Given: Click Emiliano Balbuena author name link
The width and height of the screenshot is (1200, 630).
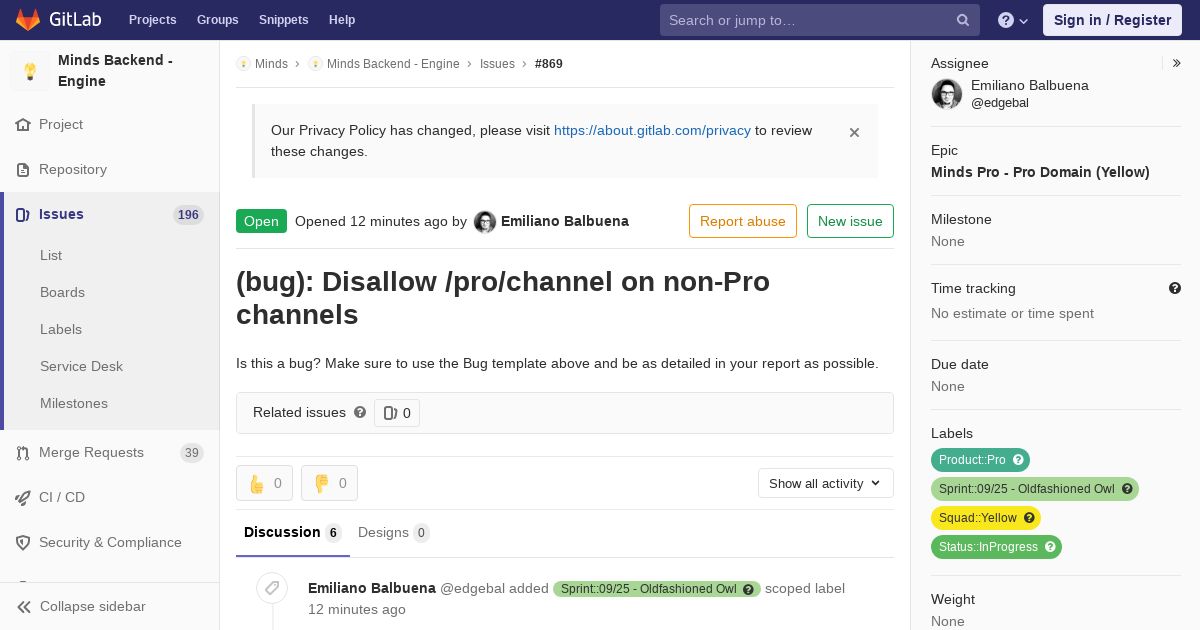Looking at the screenshot, I should pyautogui.click(x=565, y=221).
